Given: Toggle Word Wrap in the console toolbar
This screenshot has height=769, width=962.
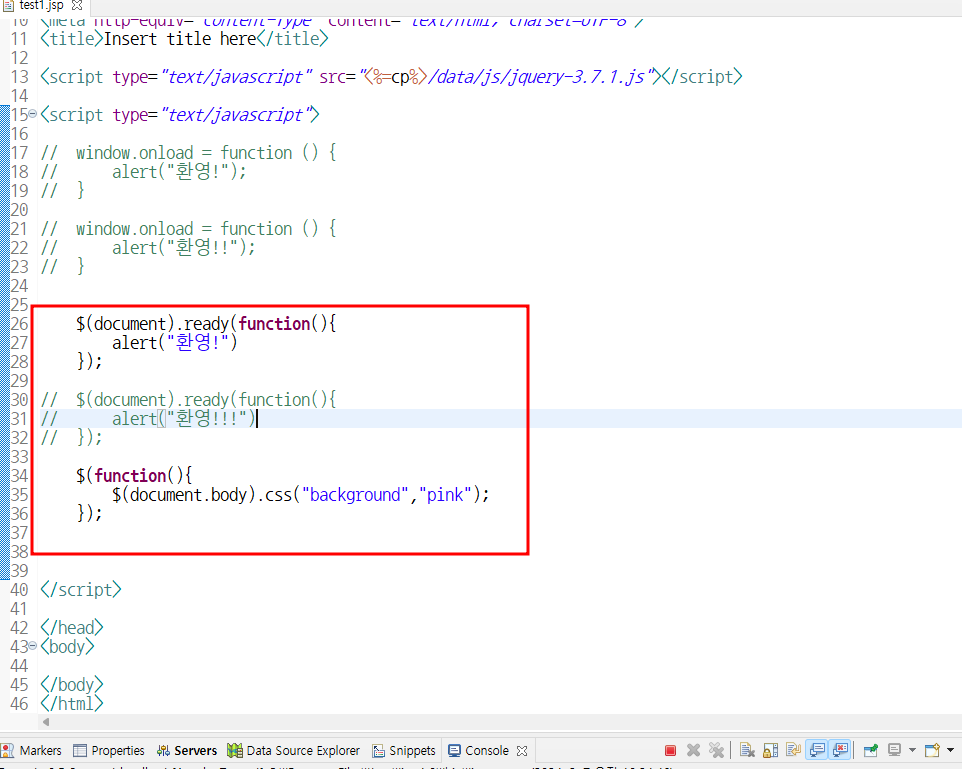Looking at the screenshot, I should pyautogui.click(x=793, y=750).
